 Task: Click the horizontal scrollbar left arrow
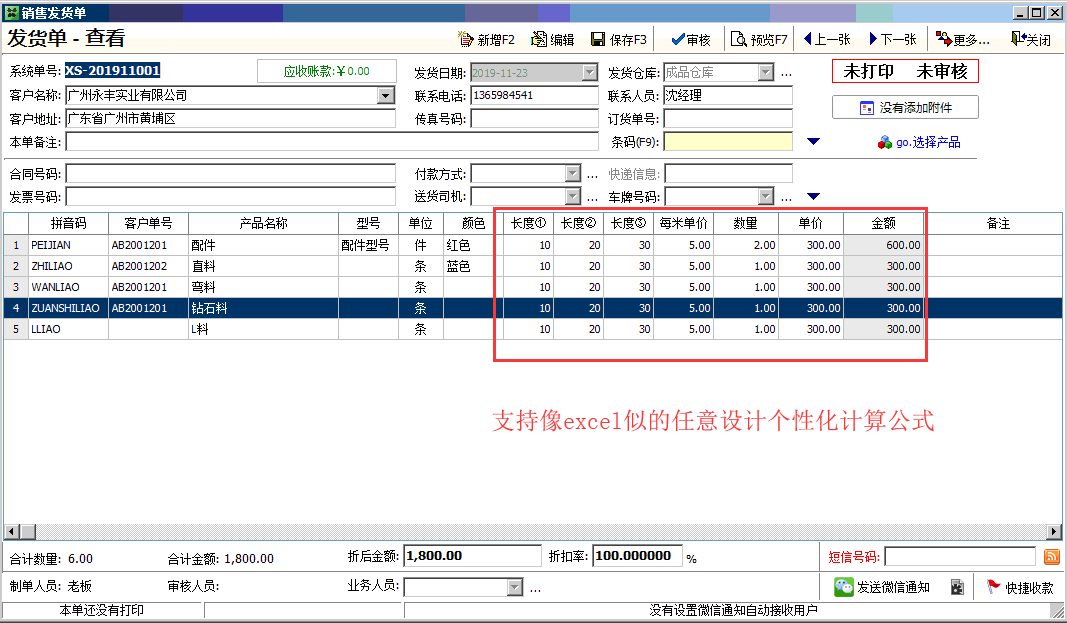pyautogui.click(x=12, y=531)
